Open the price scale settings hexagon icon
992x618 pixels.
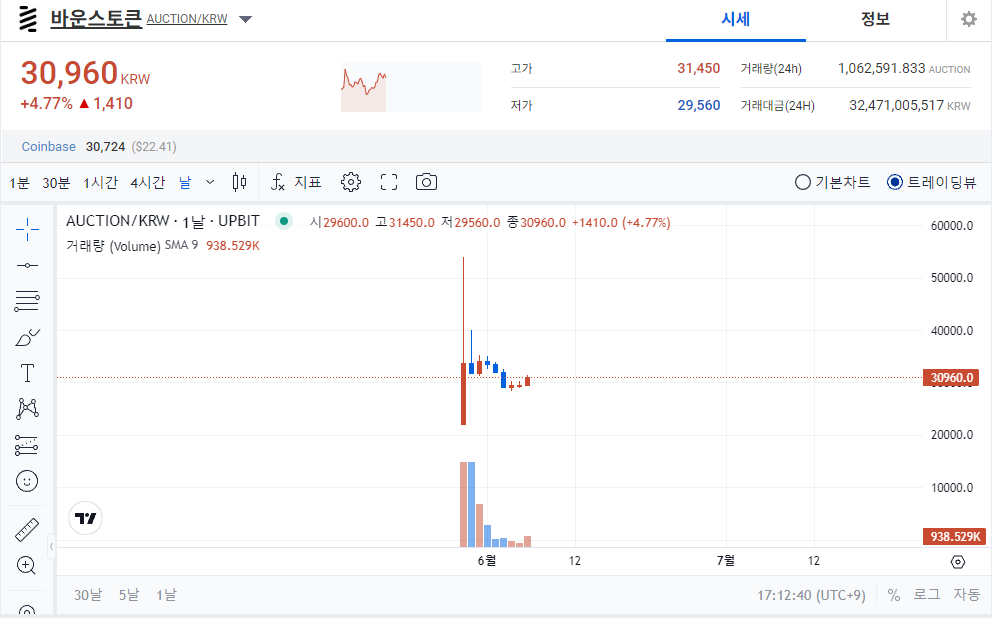[958, 562]
